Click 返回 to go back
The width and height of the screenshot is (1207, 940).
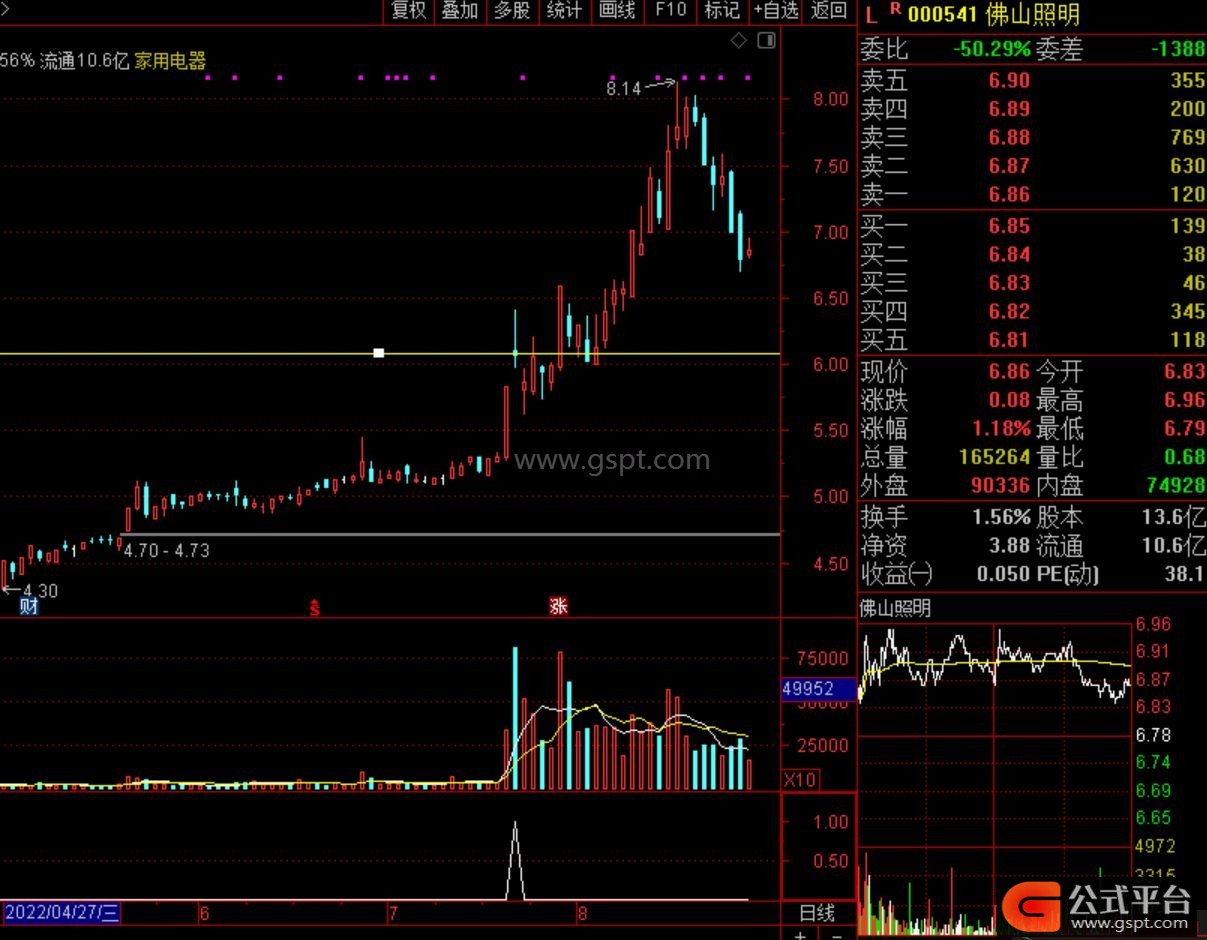pyautogui.click(x=830, y=11)
